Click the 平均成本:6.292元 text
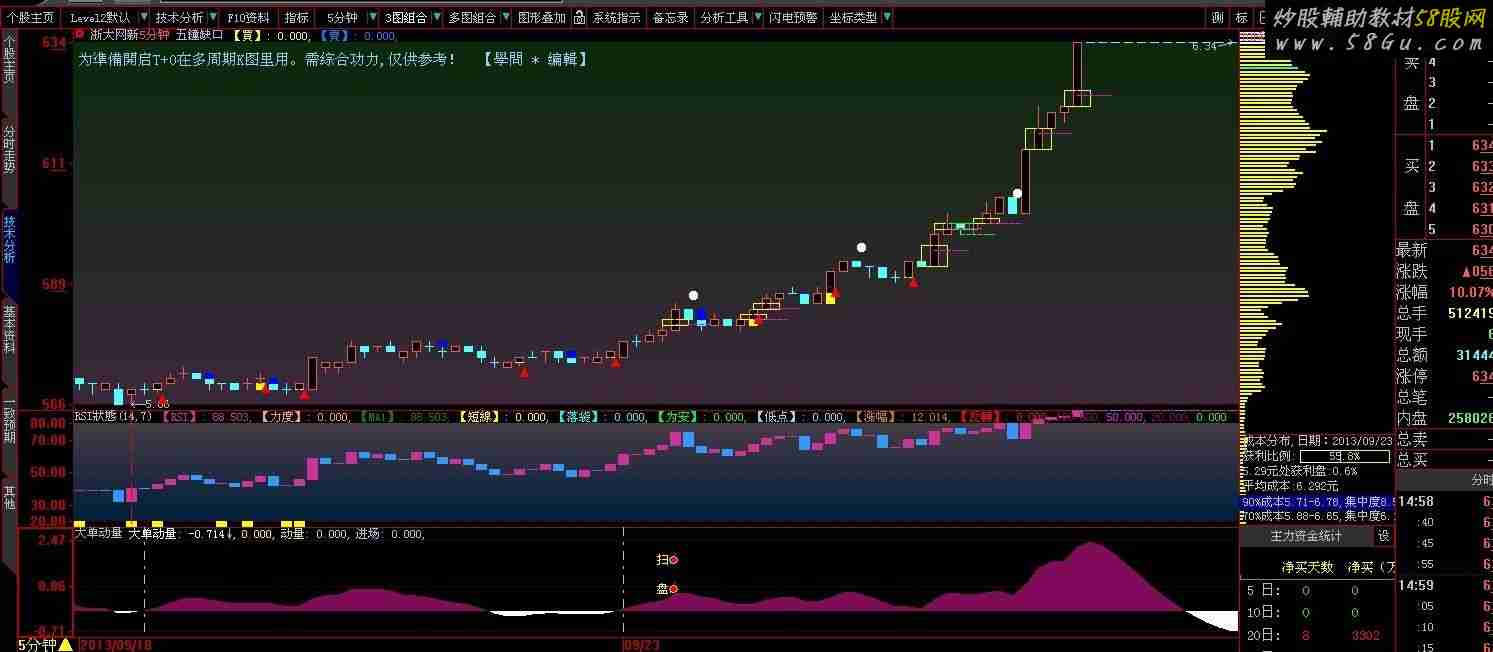The width and height of the screenshot is (1493, 652). click(1290, 485)
